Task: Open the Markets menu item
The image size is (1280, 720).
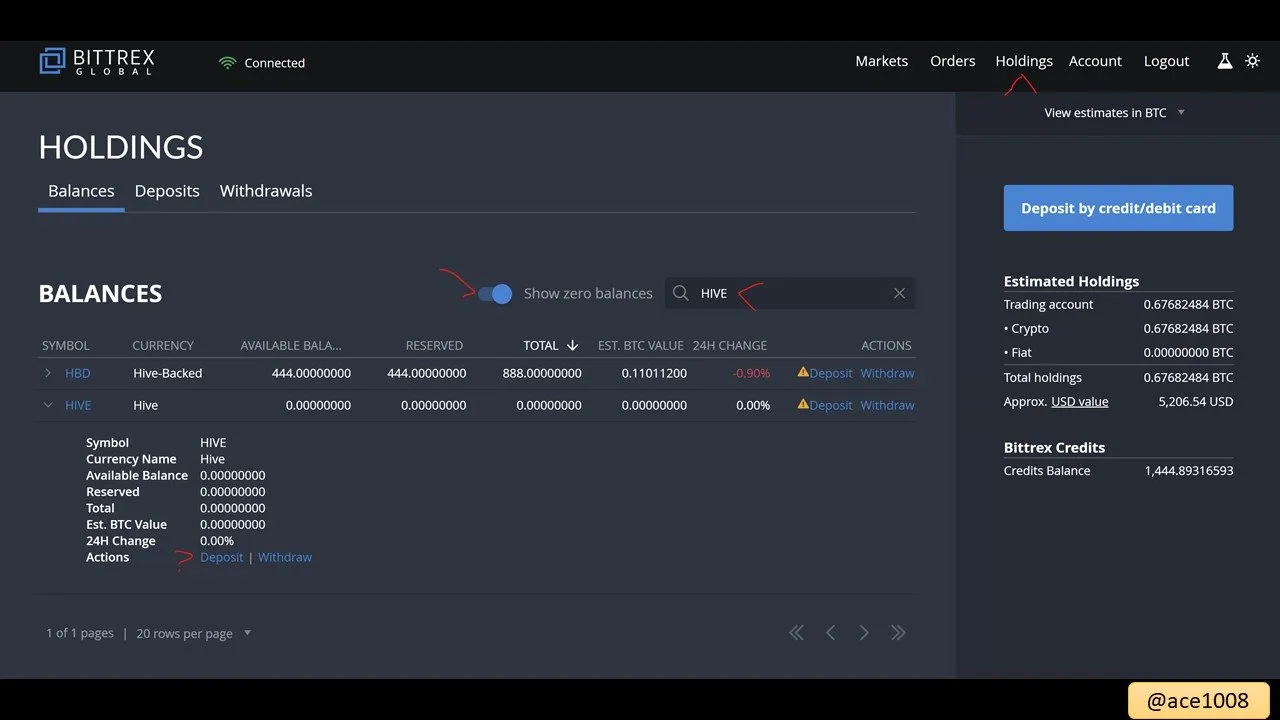Action: pos(882,61)
